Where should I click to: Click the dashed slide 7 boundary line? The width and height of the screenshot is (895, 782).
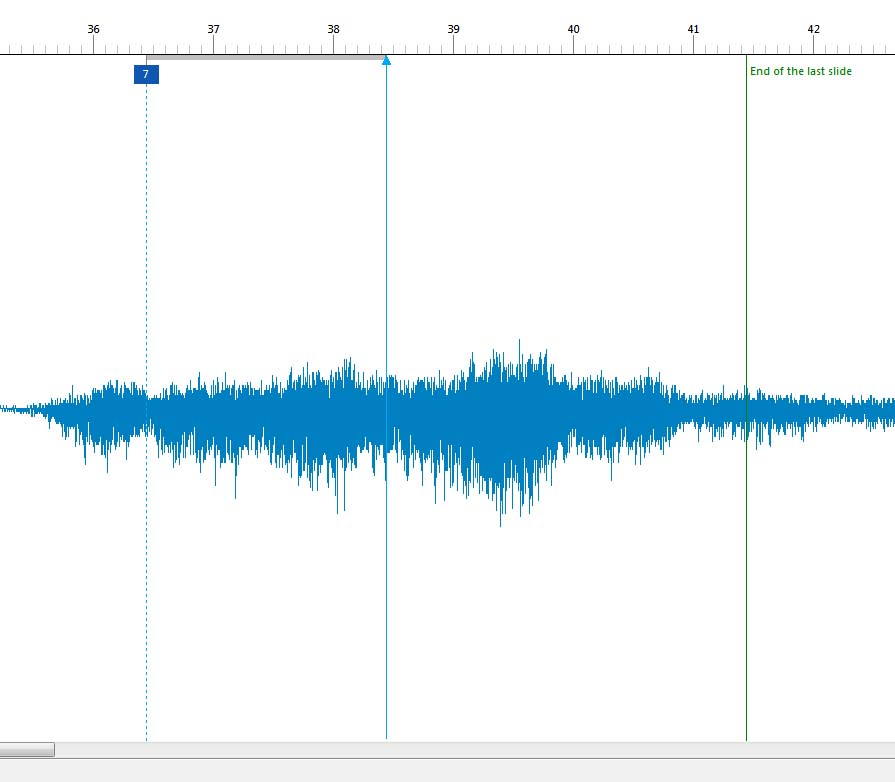point(146,412)
